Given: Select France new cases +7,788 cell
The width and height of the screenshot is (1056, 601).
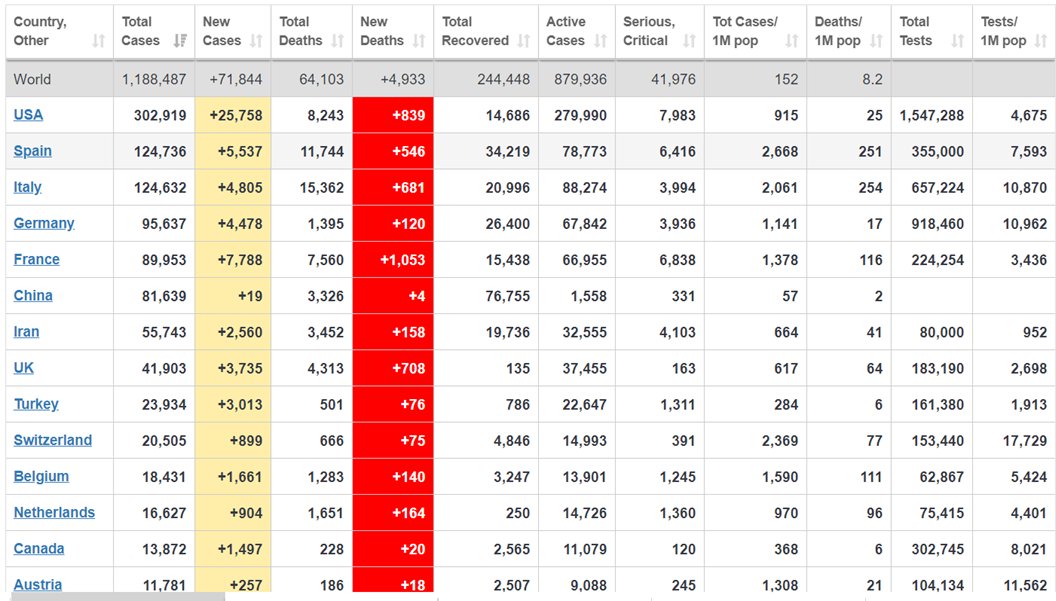Looking at the screenshot, I should point(233,260).
